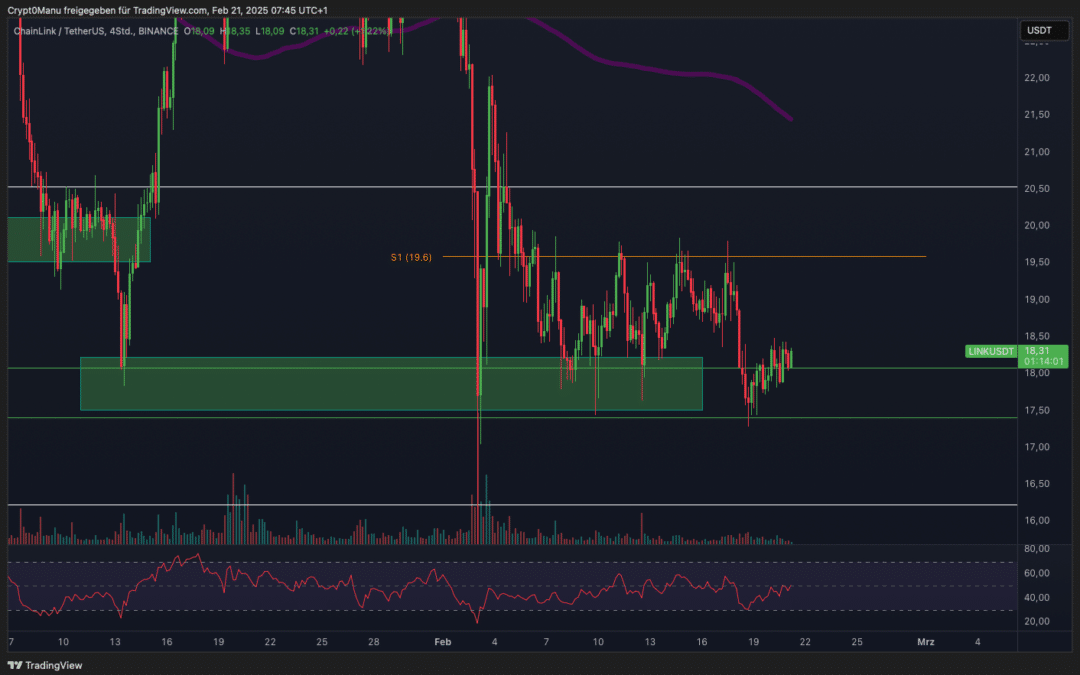Click the low value L18,09
The height and width of the screenshot is (675, 1080).
(x=270, y=31)
